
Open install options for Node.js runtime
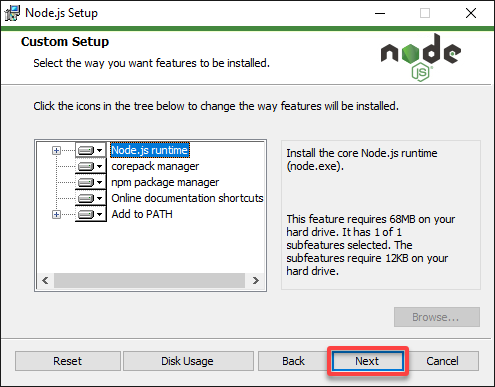click(x=91, y=150)
